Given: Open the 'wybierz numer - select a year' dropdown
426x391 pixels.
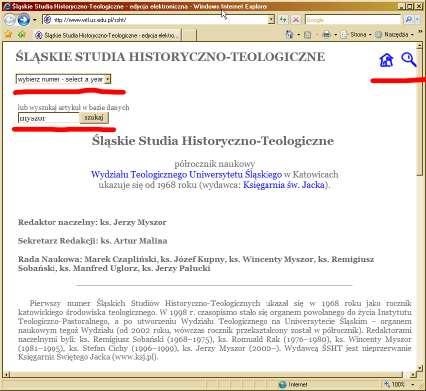Looking at the screenshot, I should (x=63, y=79).
